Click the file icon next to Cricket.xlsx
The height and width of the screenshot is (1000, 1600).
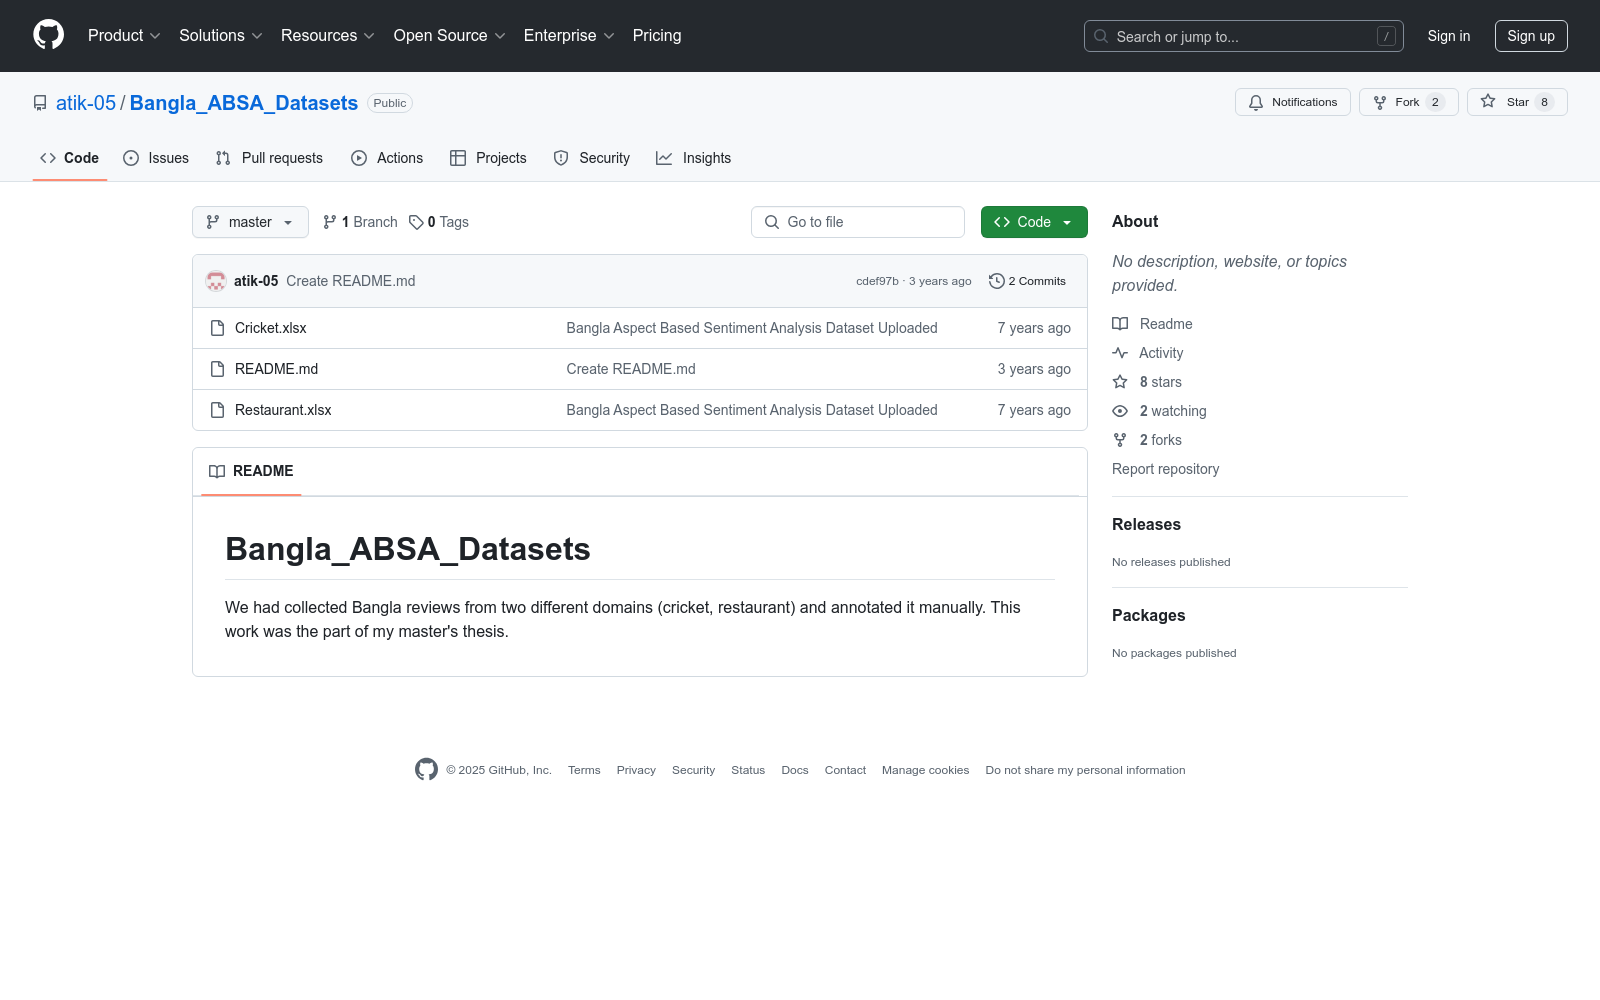coord(217,328)
